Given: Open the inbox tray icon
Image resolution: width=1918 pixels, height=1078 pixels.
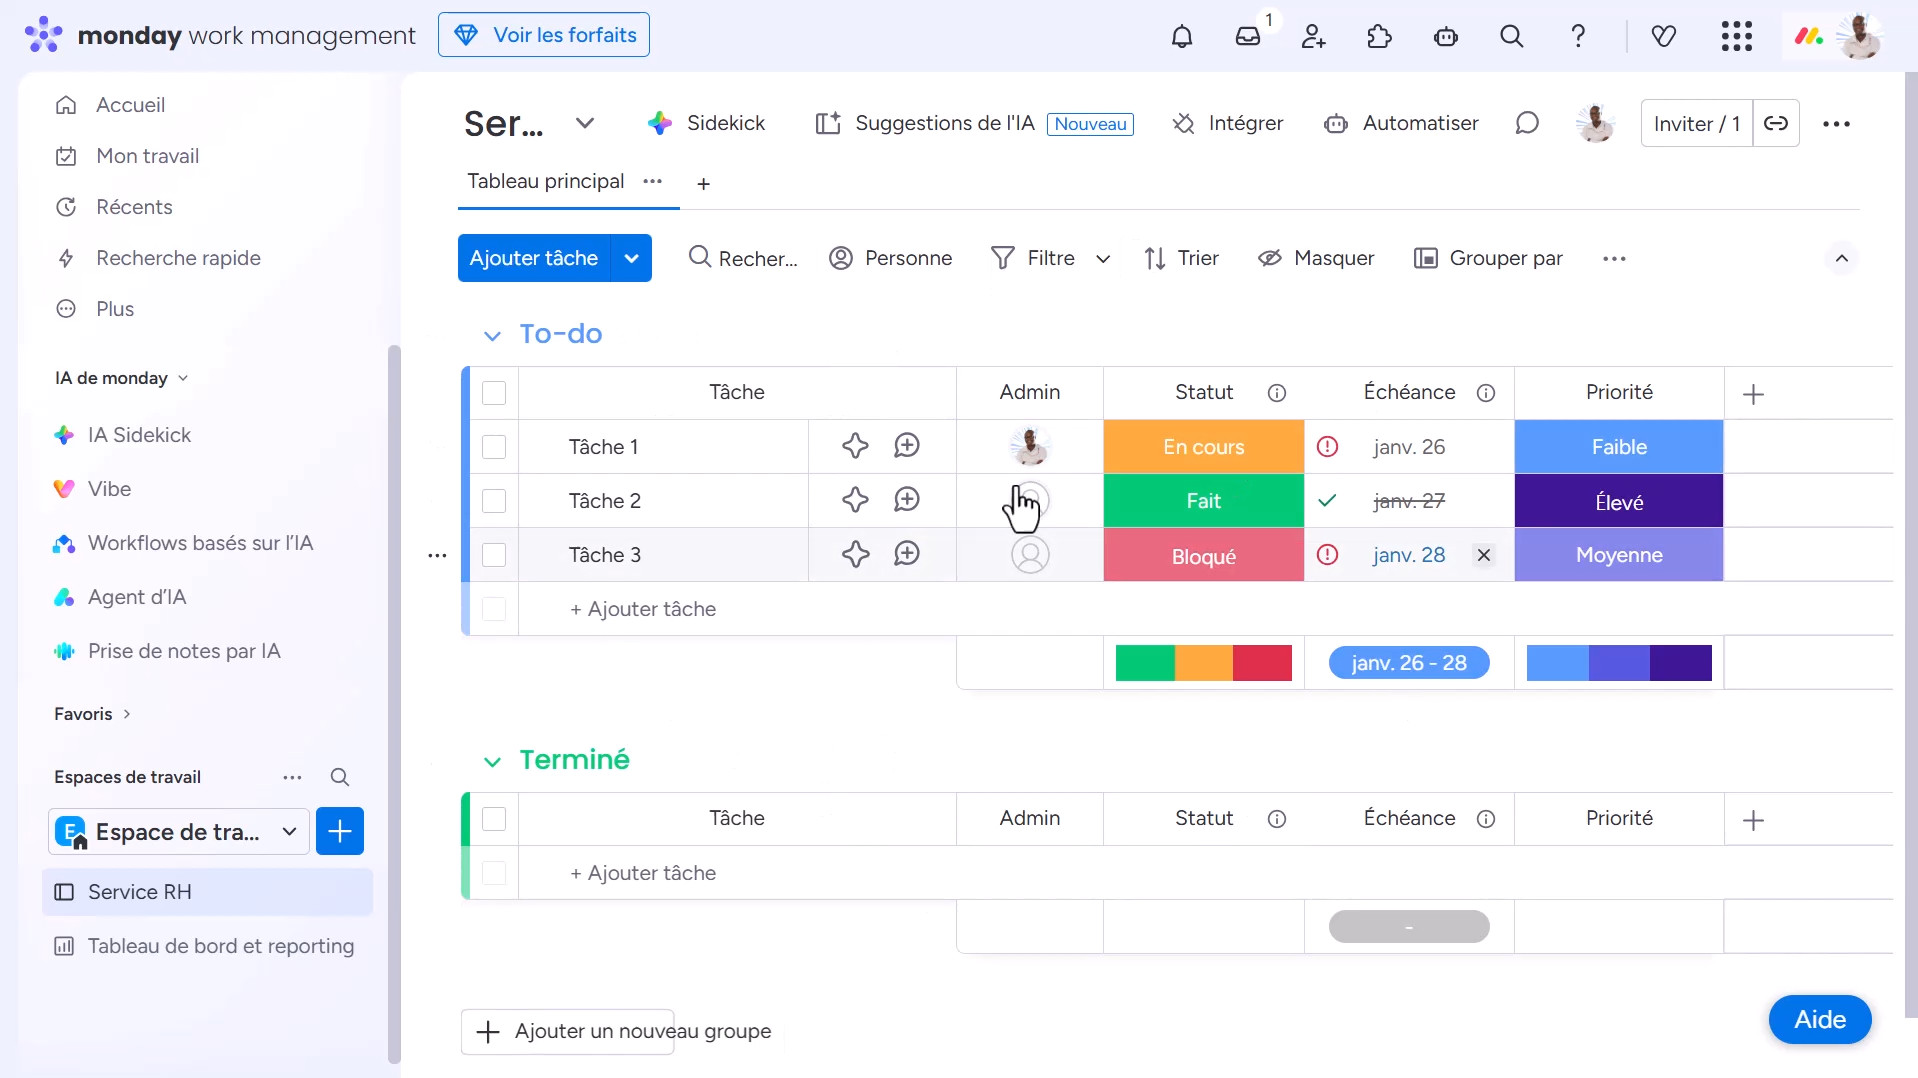Looking at the screenshot, I should tap(1248, 37).
